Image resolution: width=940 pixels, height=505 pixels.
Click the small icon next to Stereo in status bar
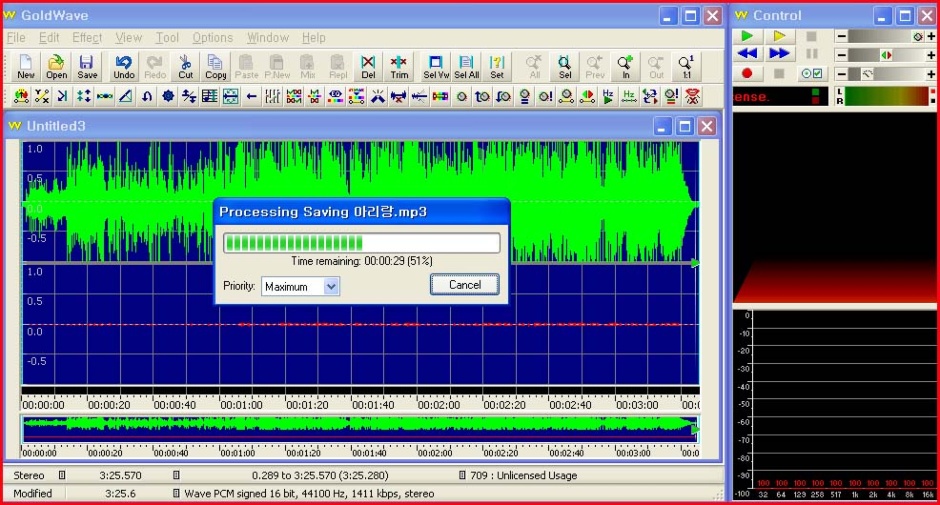point(62,475)
